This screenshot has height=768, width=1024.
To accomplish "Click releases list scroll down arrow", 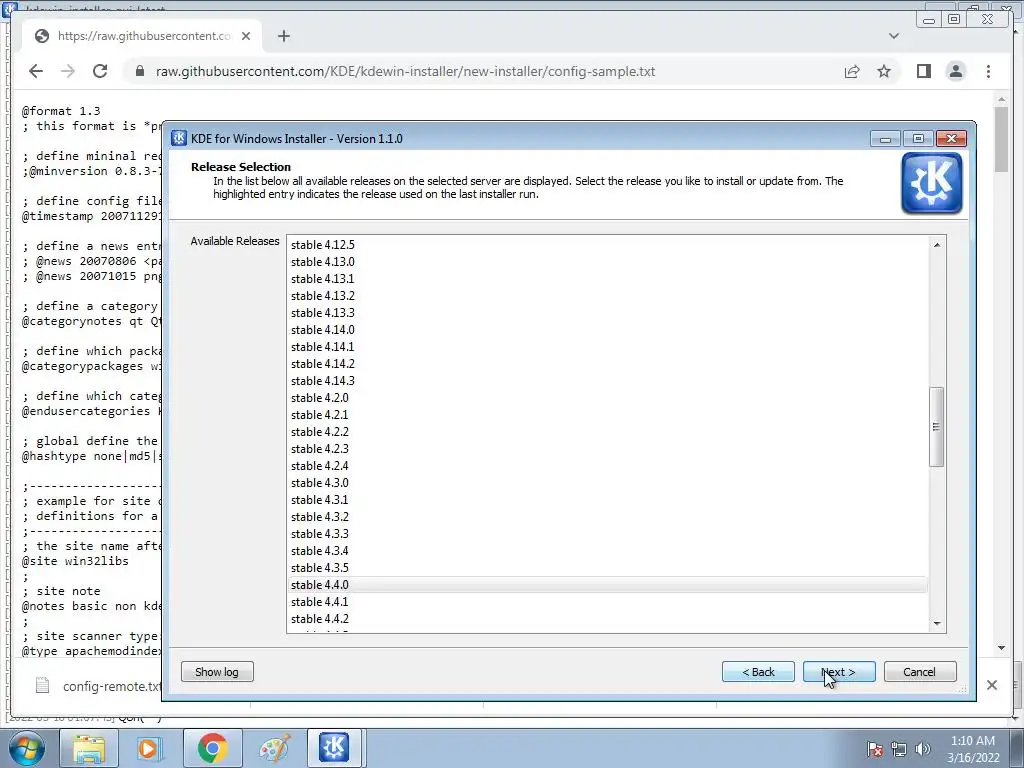I will click(936, 624).
